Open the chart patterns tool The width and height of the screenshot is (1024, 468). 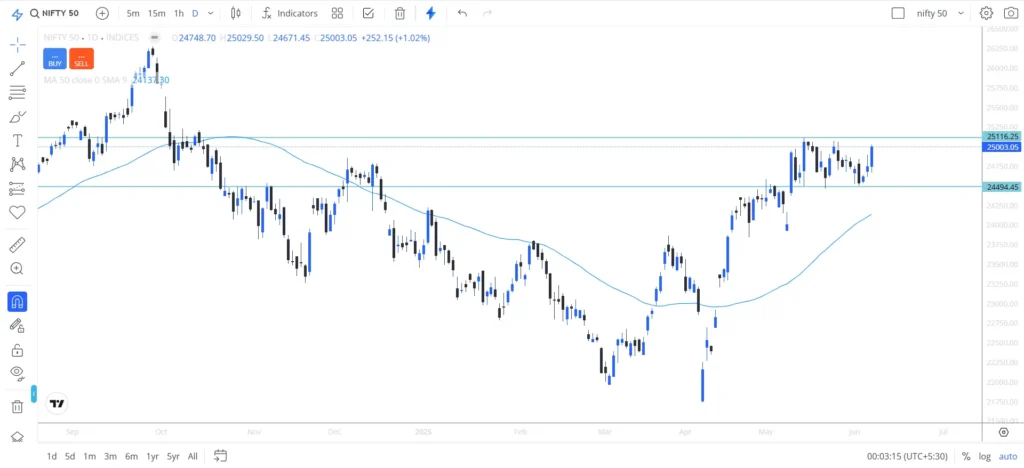click(x=18, y=164)
